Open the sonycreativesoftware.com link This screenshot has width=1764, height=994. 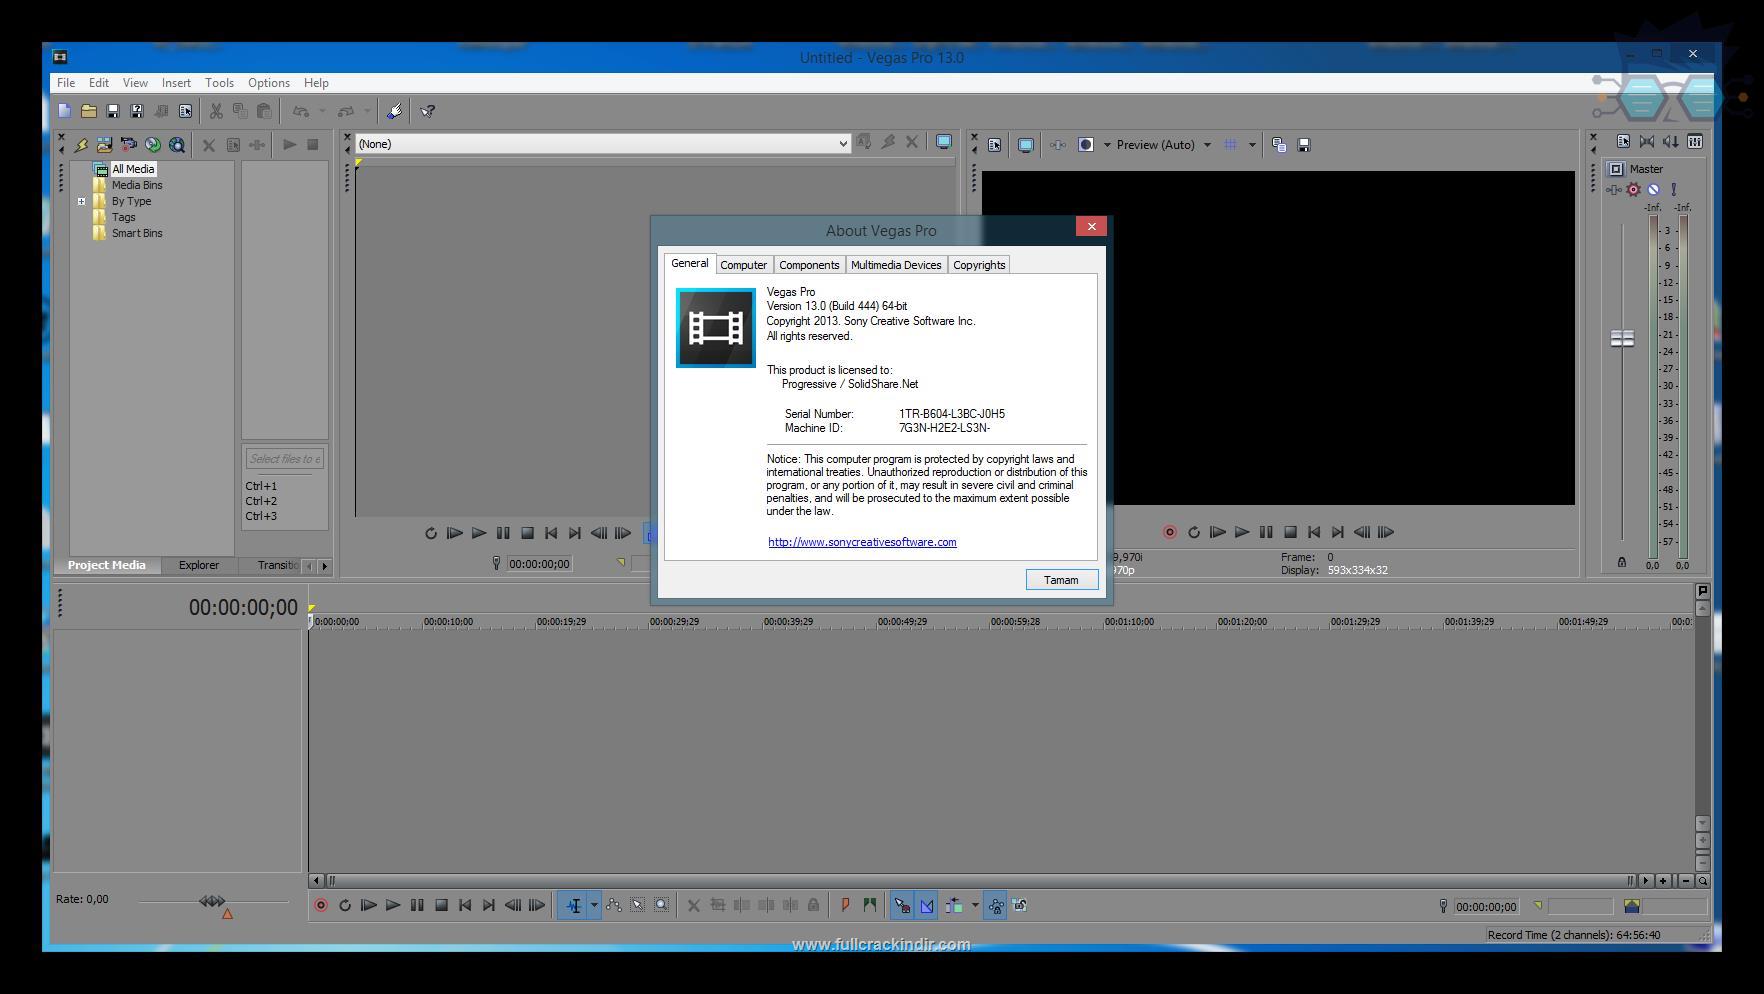point(862,542)
